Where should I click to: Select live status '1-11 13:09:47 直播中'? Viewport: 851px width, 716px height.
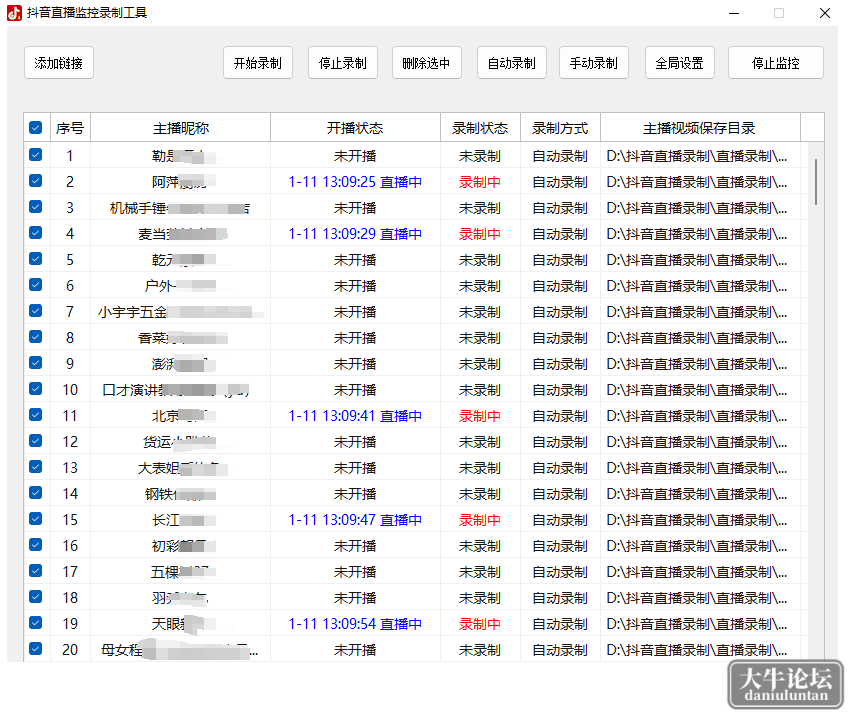(355, 520)
